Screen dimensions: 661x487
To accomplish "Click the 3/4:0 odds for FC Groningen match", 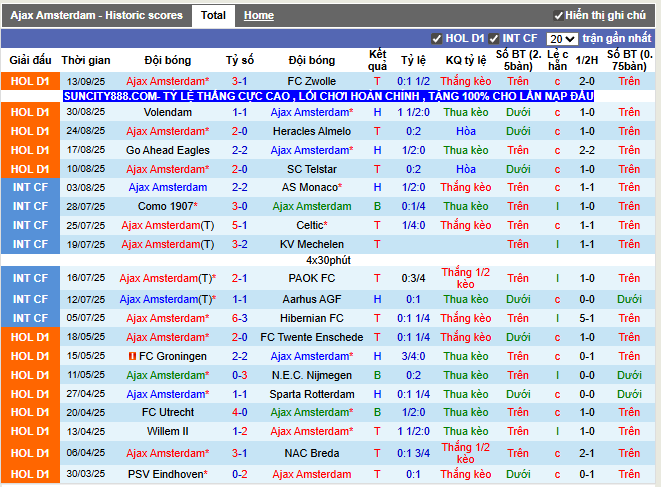I will 413,356.
